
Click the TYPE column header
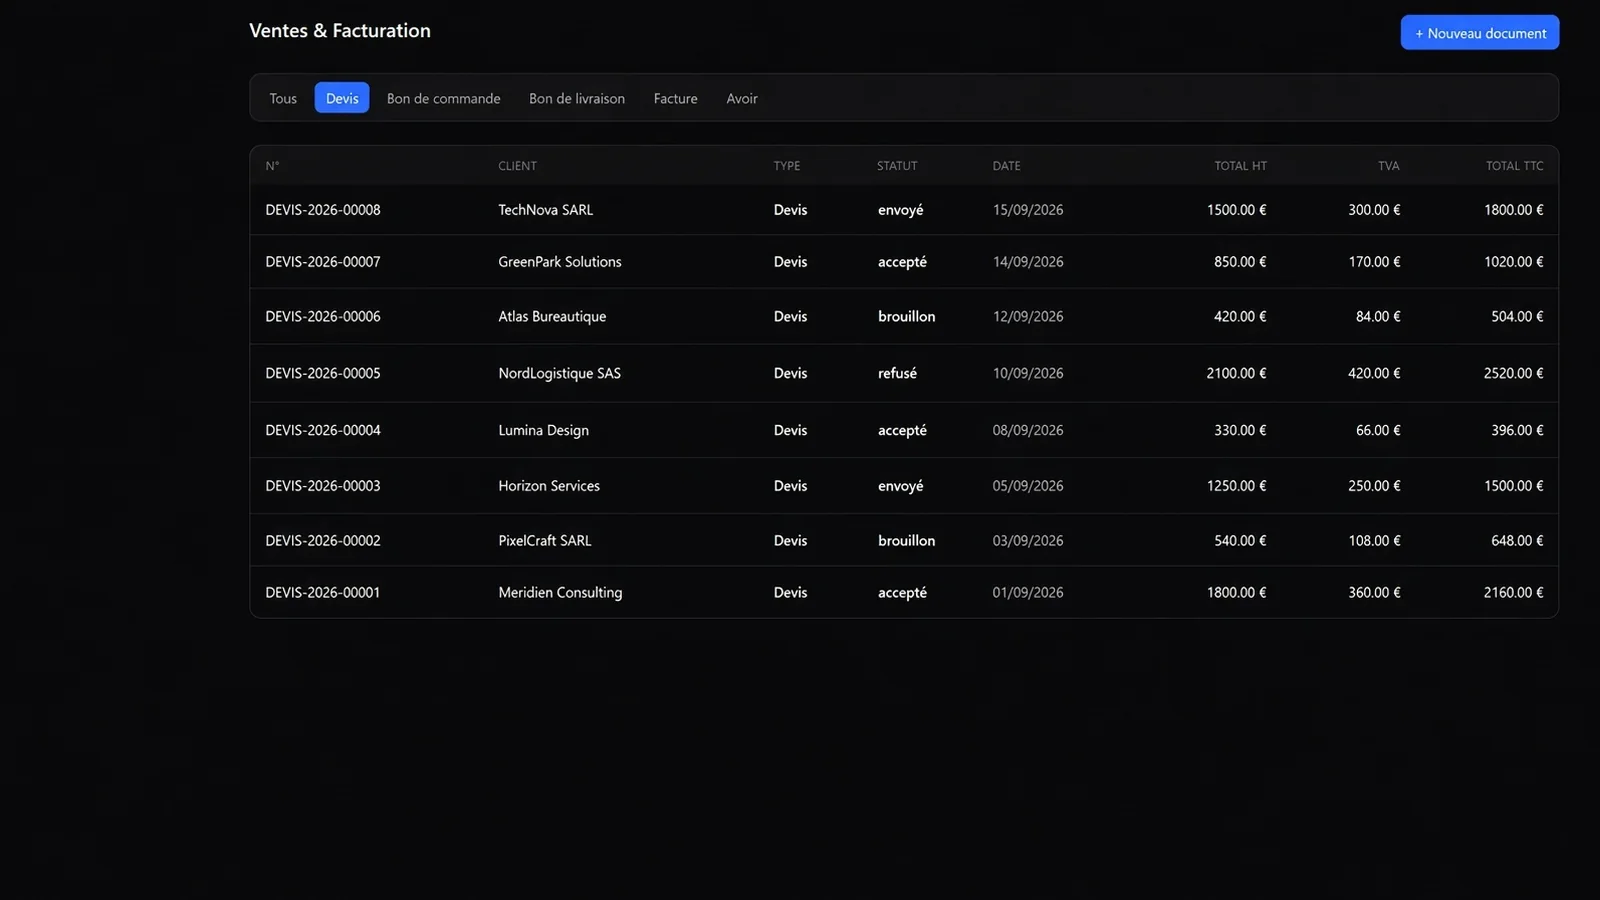tap(787, 166)
